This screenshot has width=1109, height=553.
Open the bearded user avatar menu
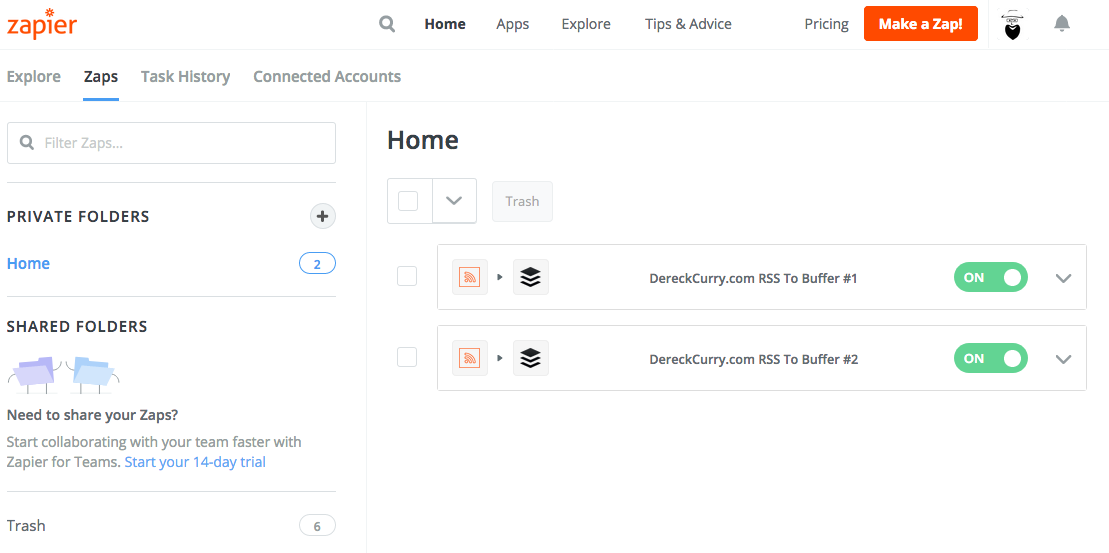point(1013,25)
